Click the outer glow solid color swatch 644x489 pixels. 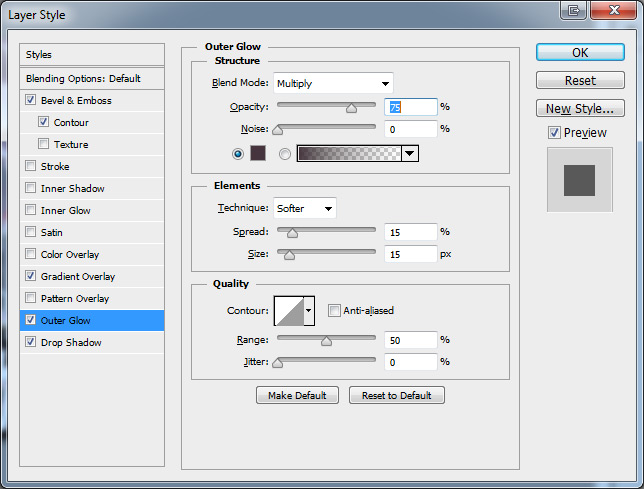click(258, 153)
